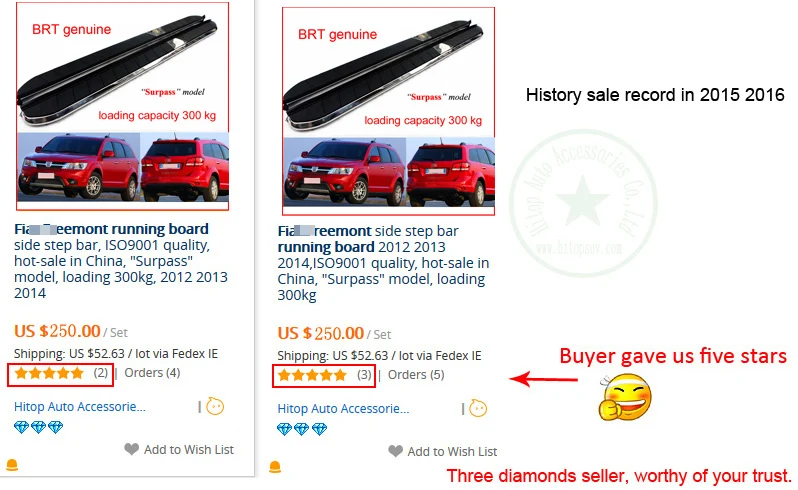Screen dimensions: 798x490
Task: Click the chat face icon beside right seller
Action: [478, 408]
